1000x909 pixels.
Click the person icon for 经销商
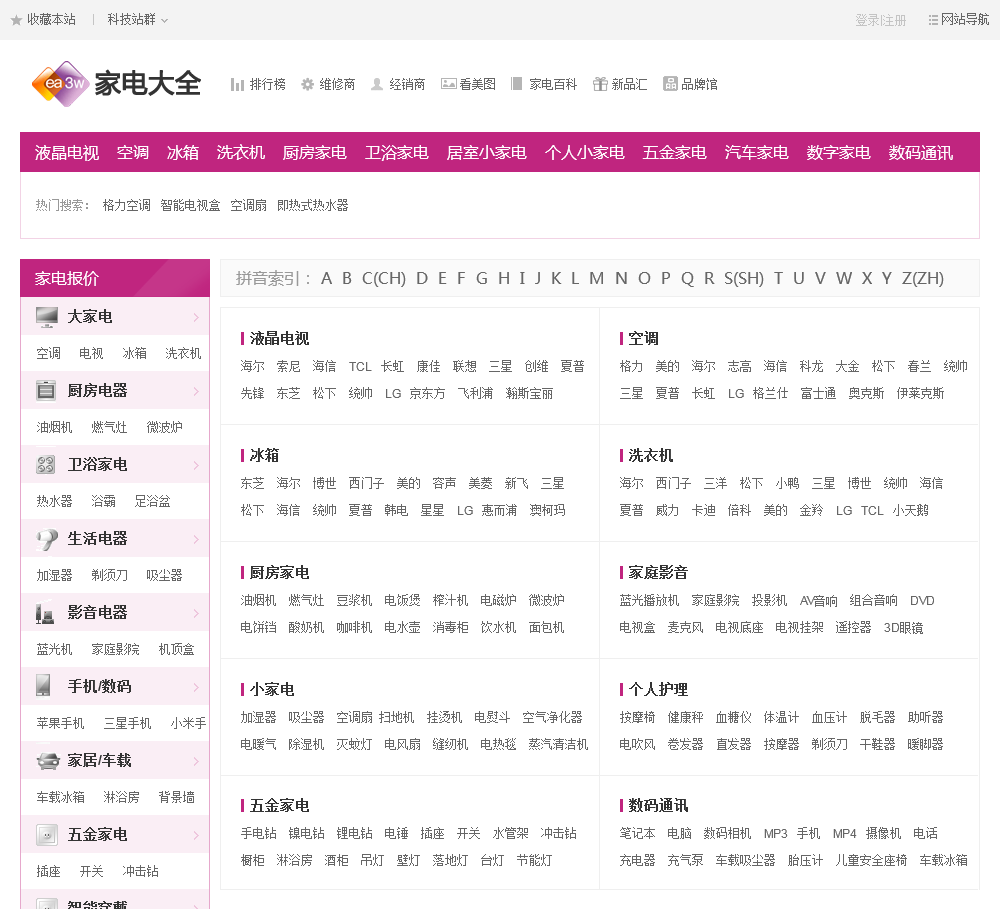377,84
